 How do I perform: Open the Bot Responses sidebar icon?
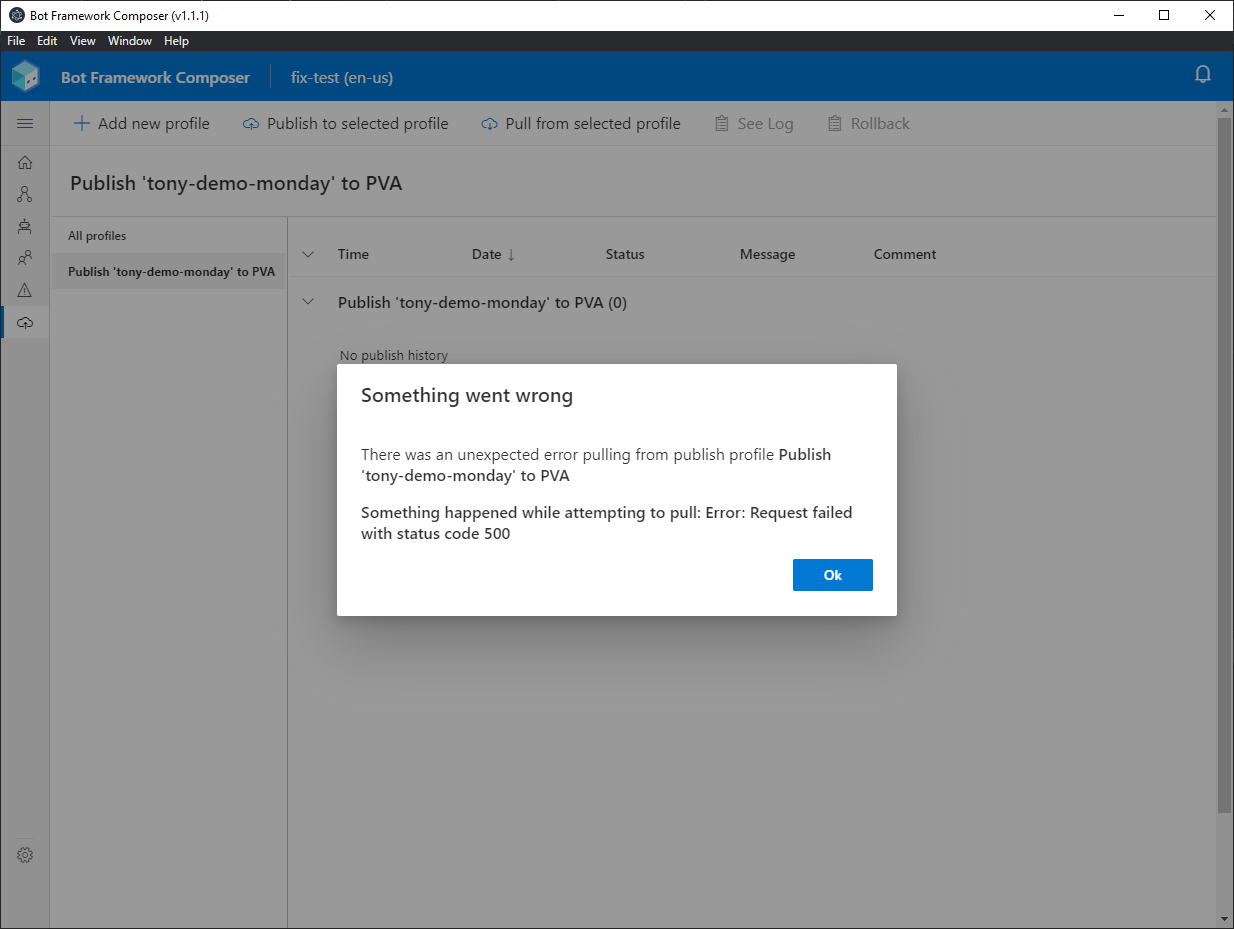[x=25, y=226]
